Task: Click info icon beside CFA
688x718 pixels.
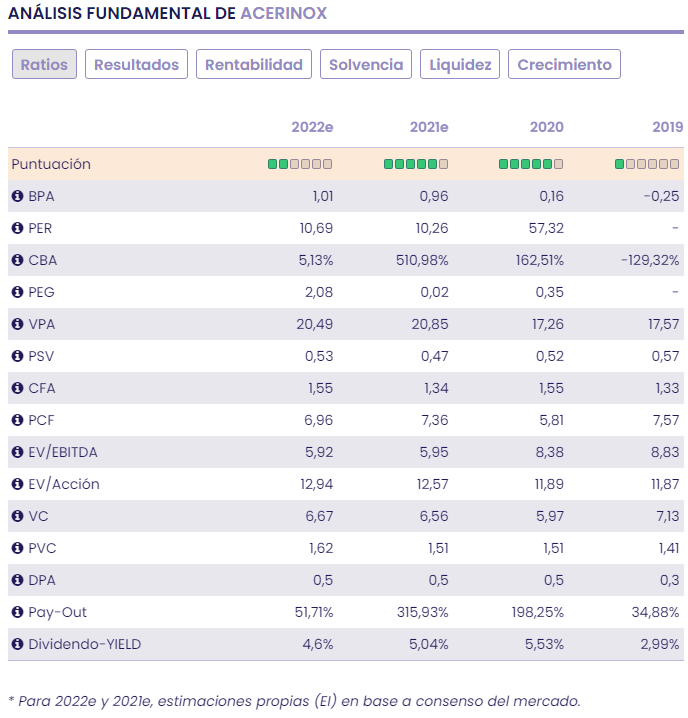Action: pos(17,388)
